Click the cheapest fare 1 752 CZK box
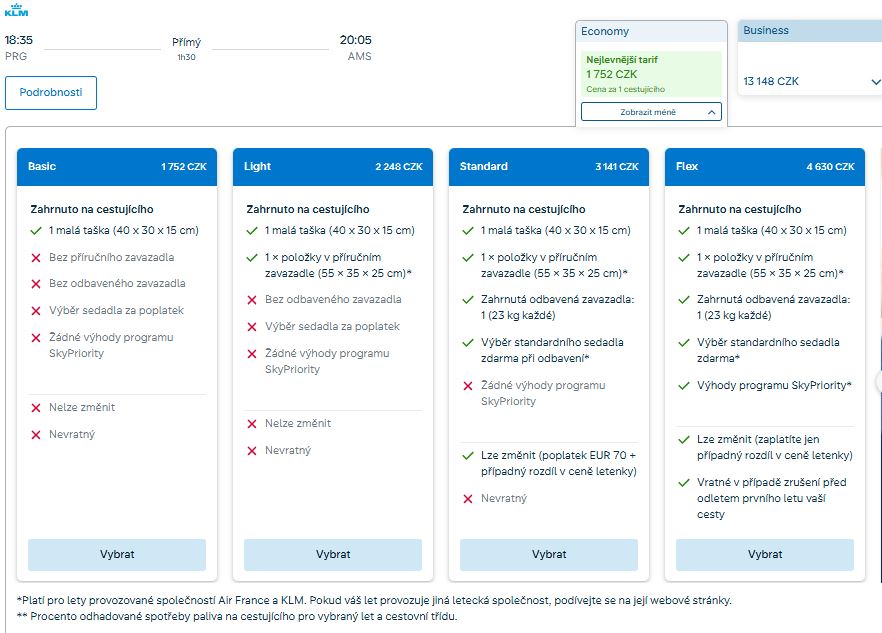Viewport: 882px width, 633px height. pyautogui.click(x=651, y=74)
